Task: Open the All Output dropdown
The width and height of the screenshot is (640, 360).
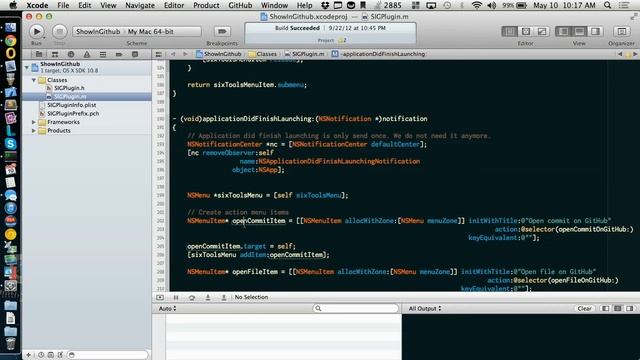Action: (425, 309)
